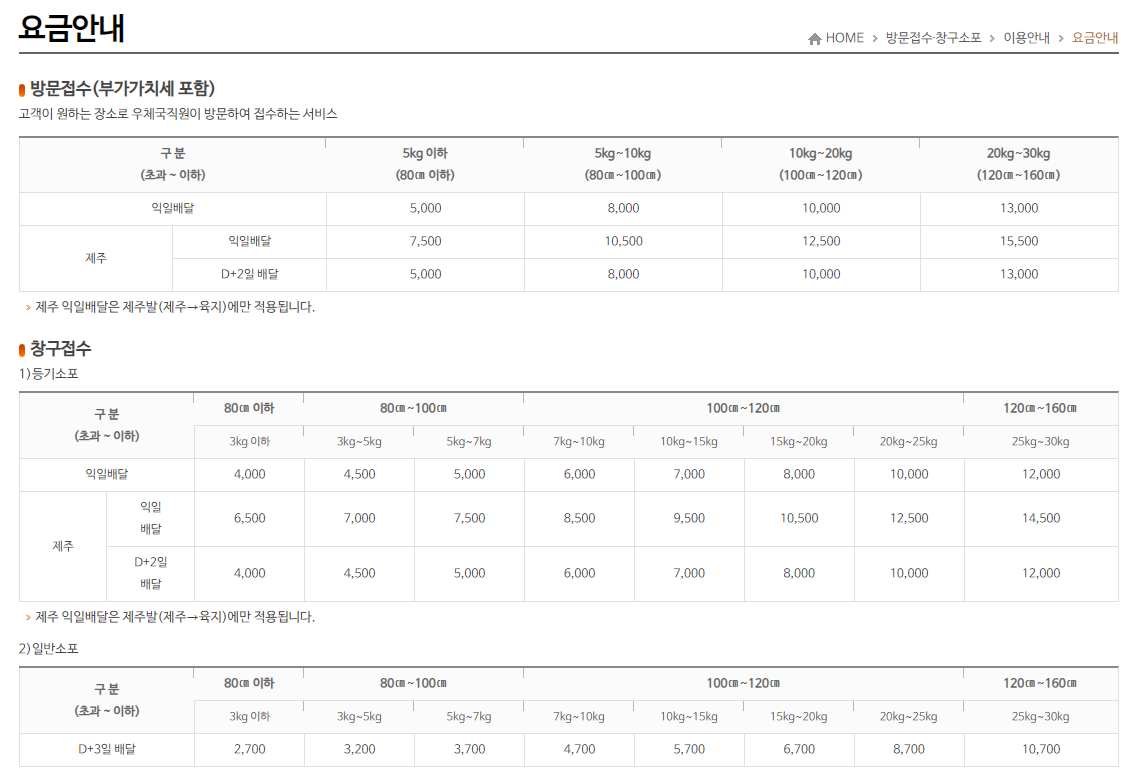Click the 3,200 fee cell
Screen dimensions: 1137x781
[x=360, y=750]
